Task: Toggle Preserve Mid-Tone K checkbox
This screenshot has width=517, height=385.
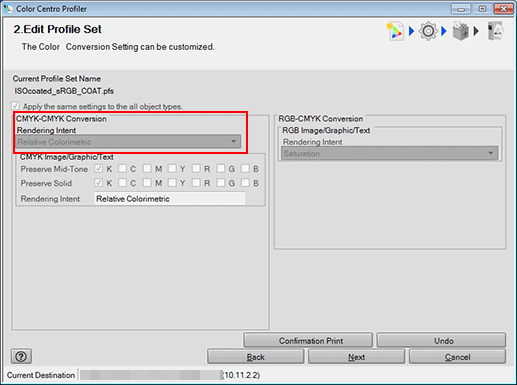Action: [98, 169]
